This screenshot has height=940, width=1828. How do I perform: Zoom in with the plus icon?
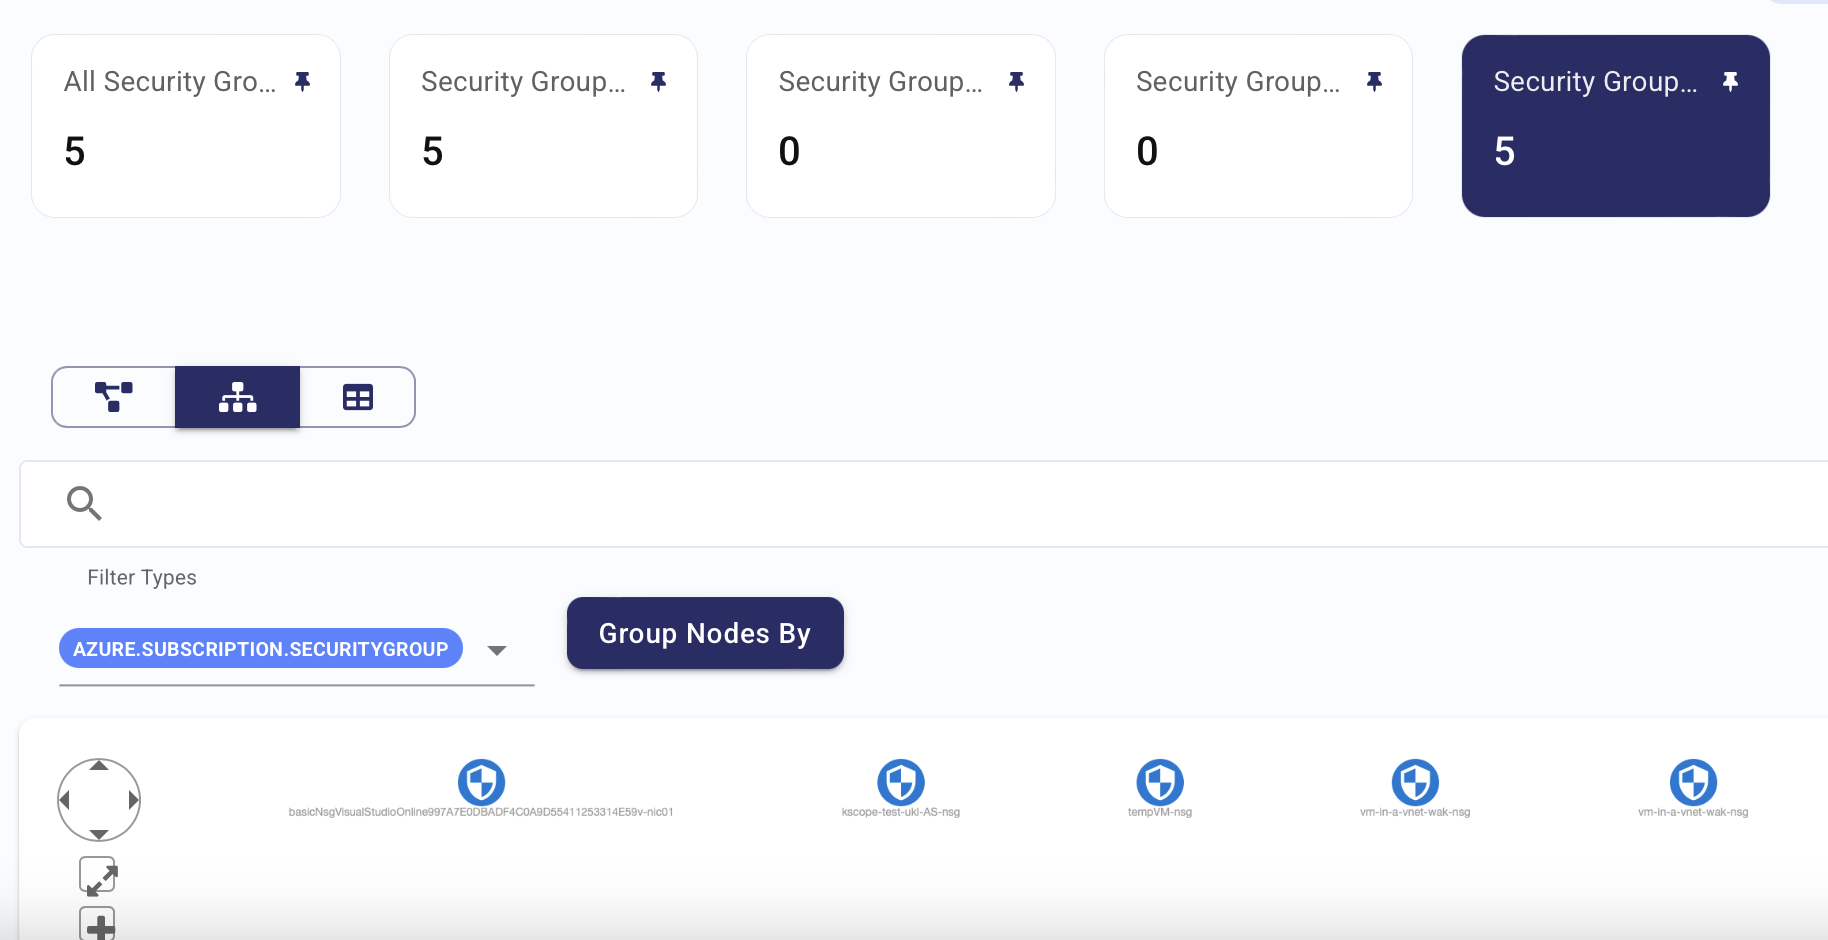(98, 924)
